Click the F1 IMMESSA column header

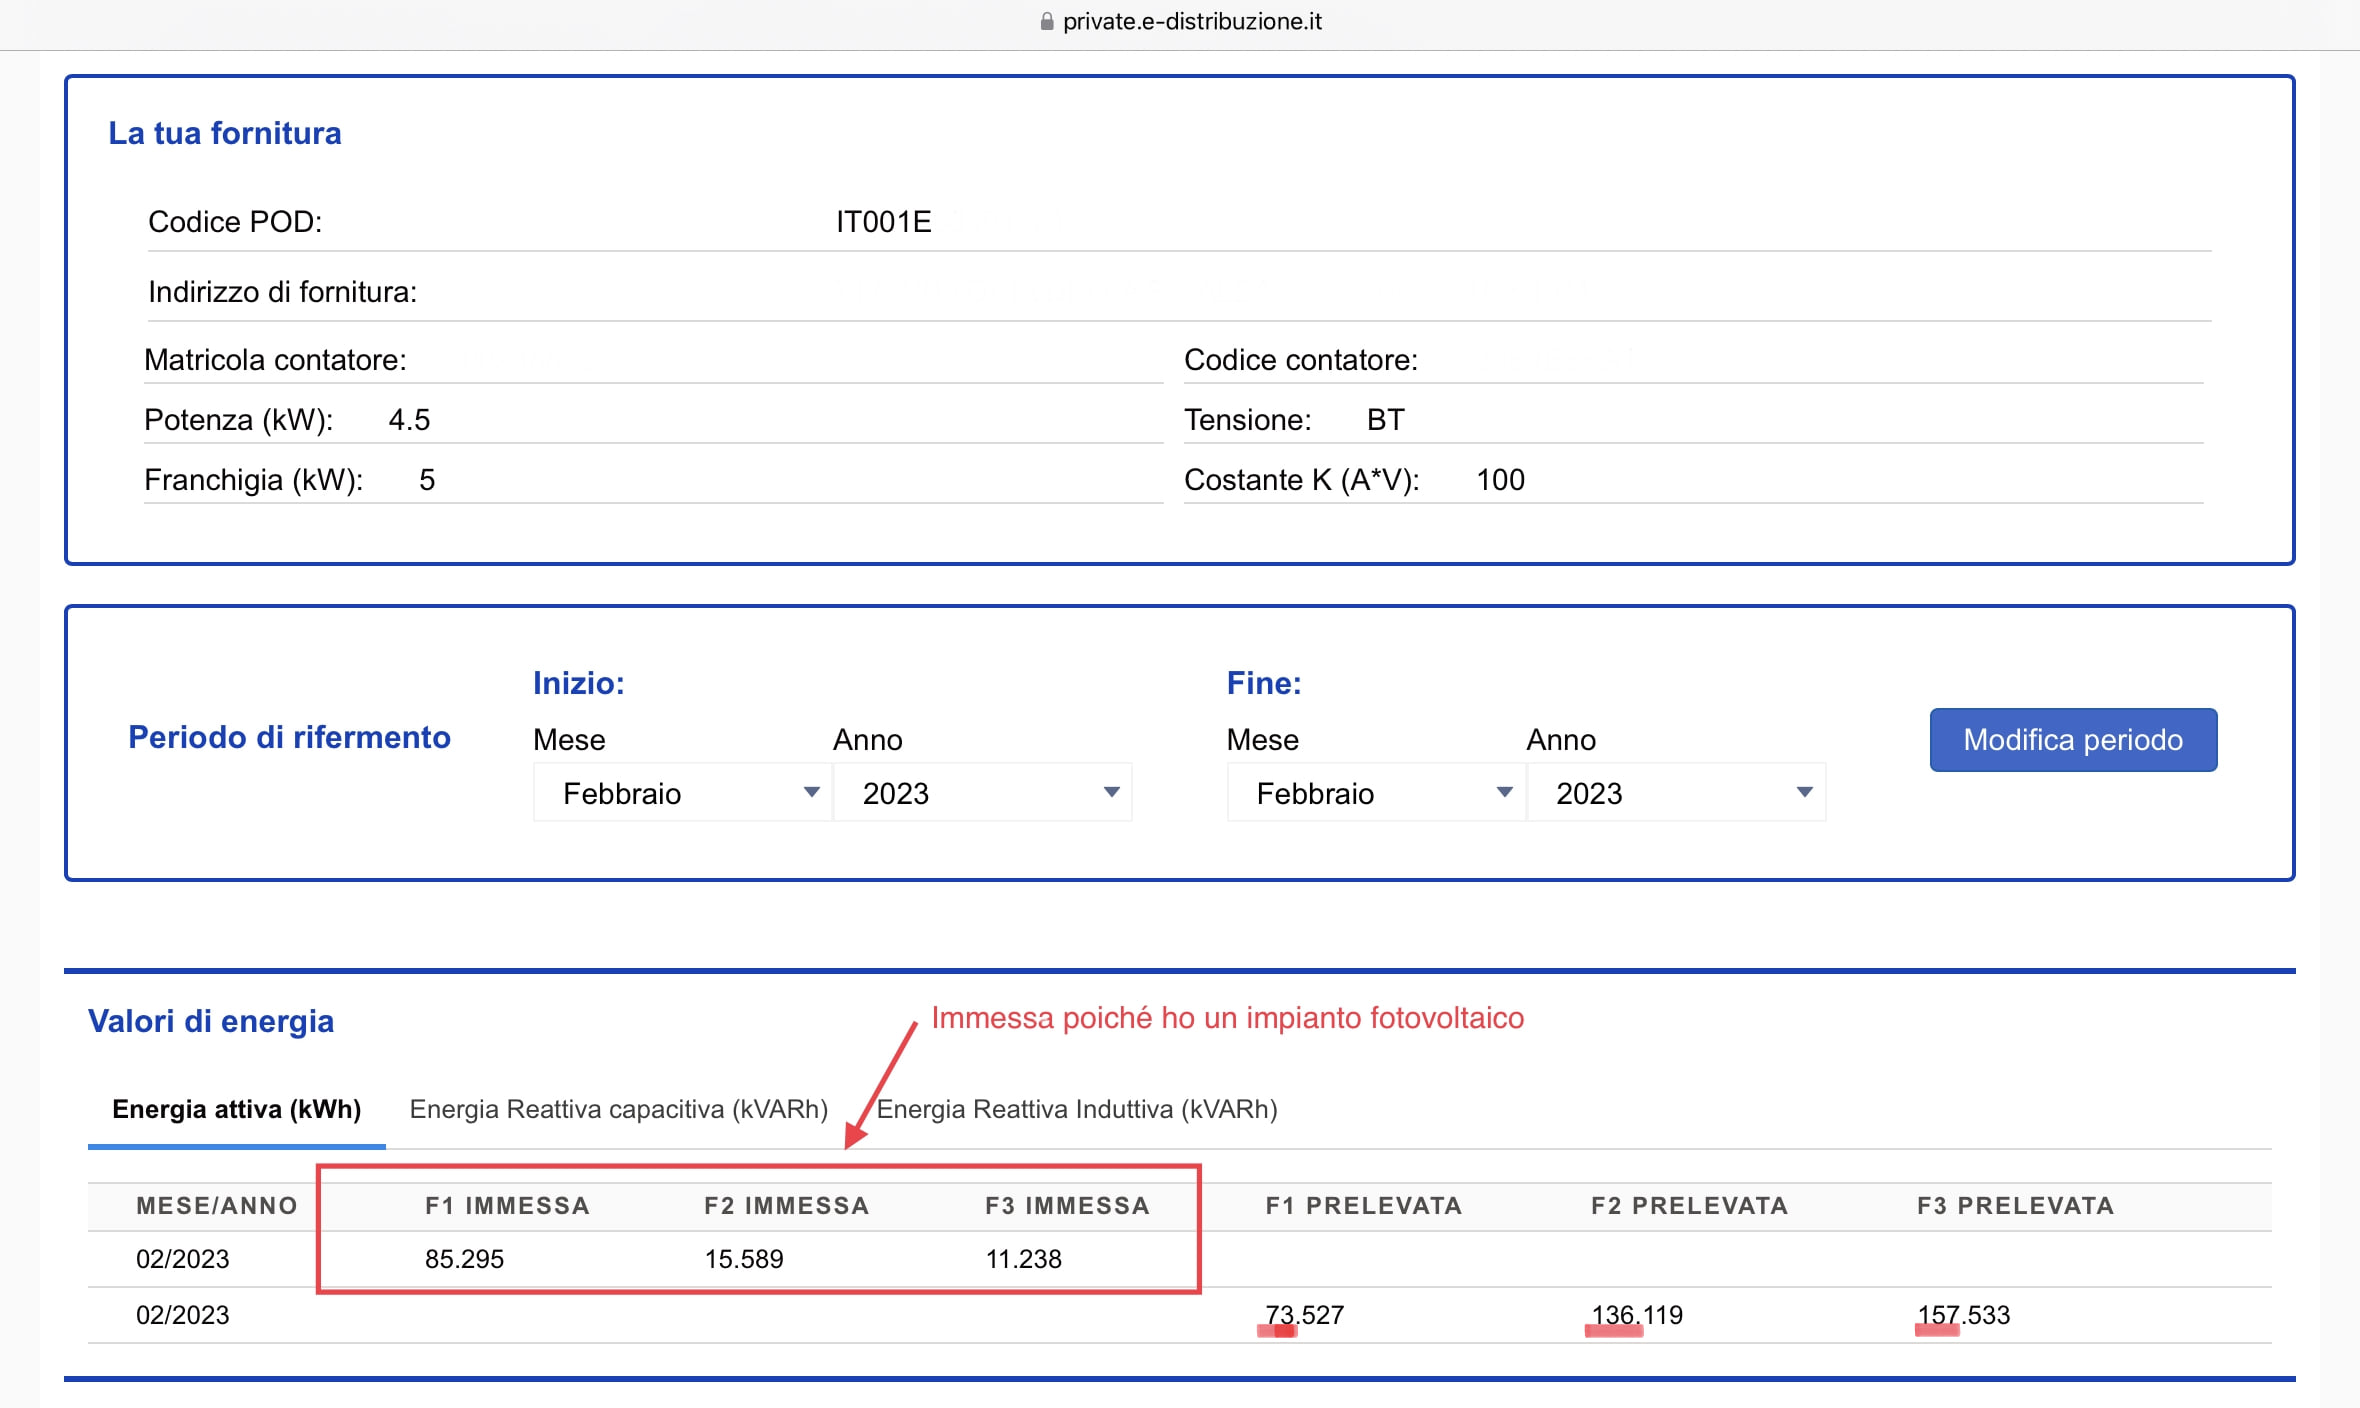click(507, 1206)
